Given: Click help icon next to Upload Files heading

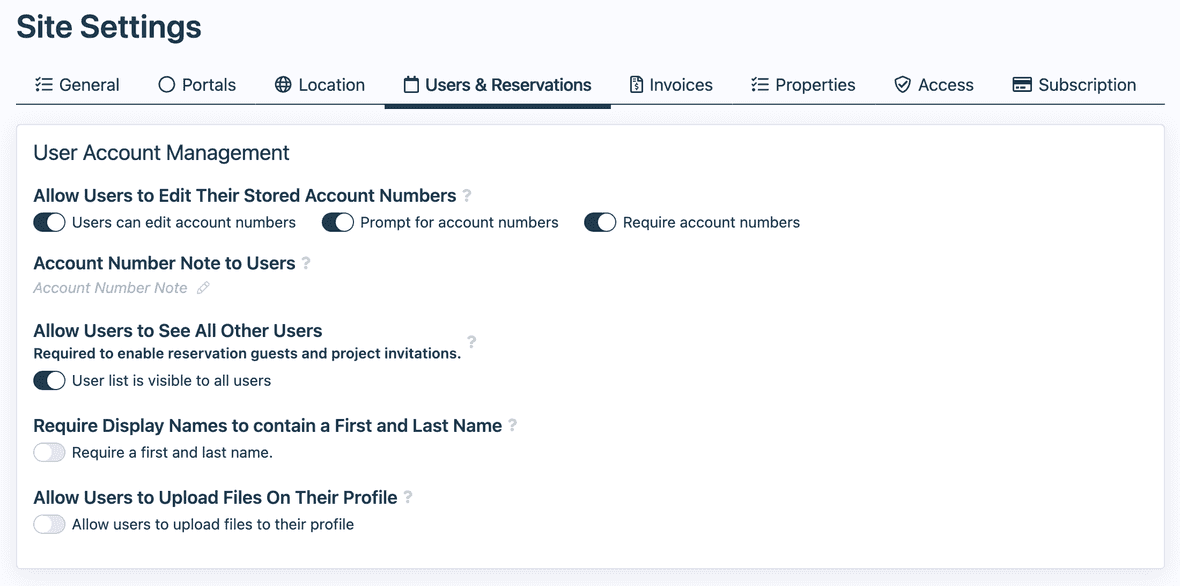Looking at the screenshot, I should pyautogui.click(x=408, y=498).
